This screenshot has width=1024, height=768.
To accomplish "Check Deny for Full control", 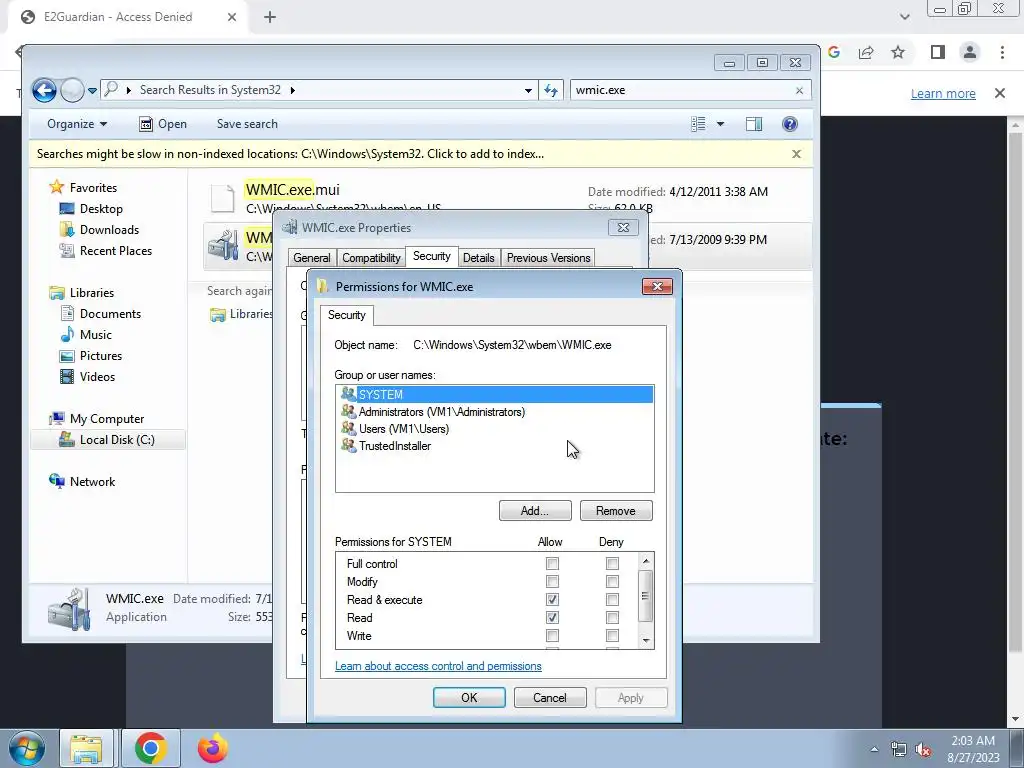I will pos(612,563).
